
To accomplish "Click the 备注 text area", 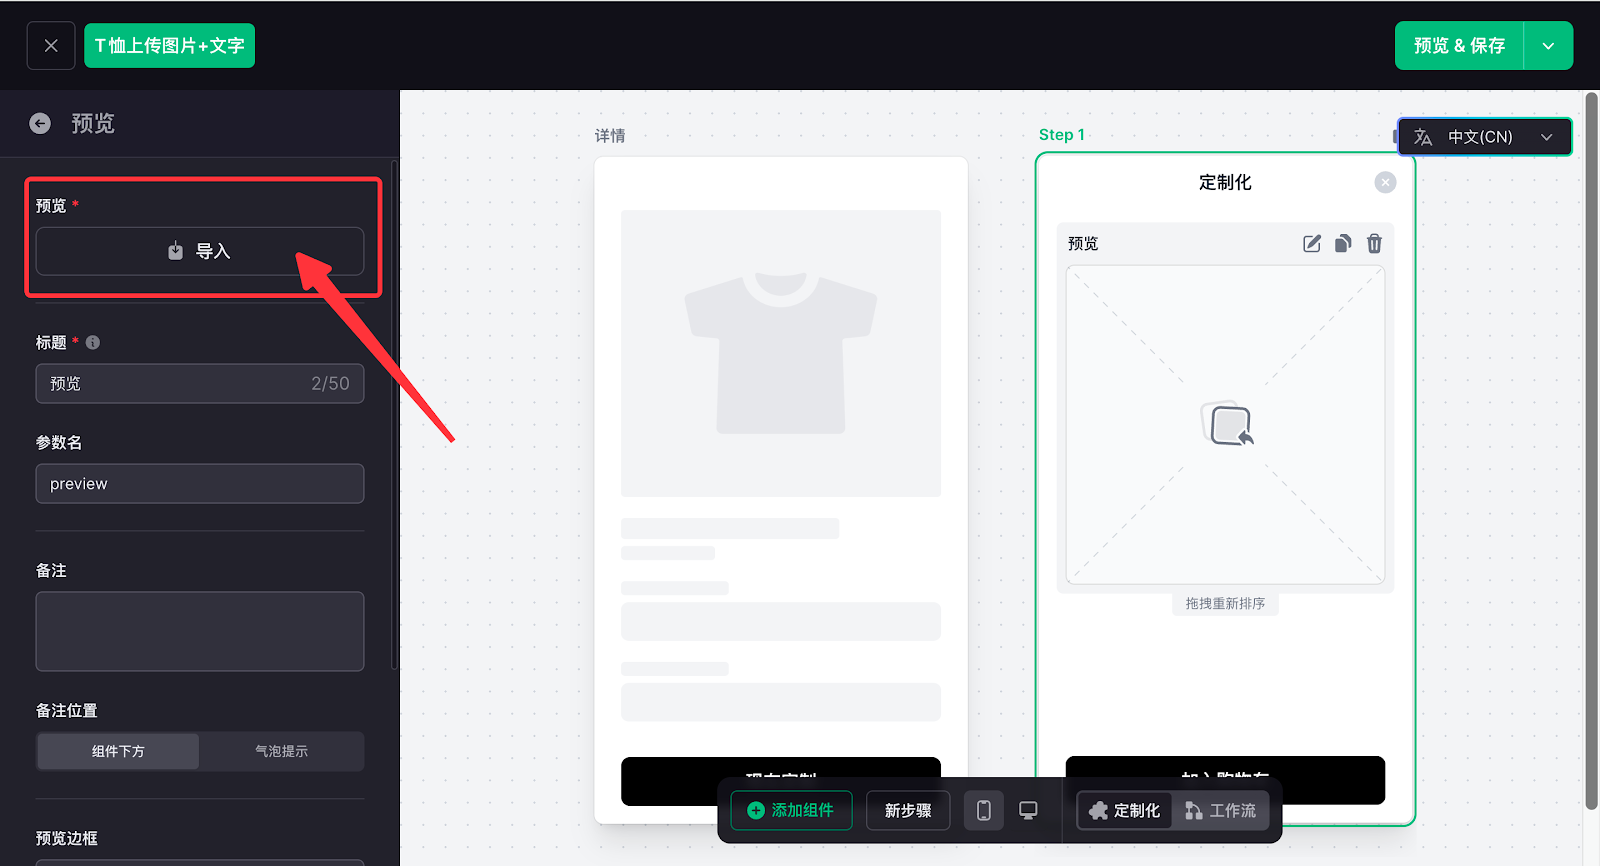I will [200, 631].
